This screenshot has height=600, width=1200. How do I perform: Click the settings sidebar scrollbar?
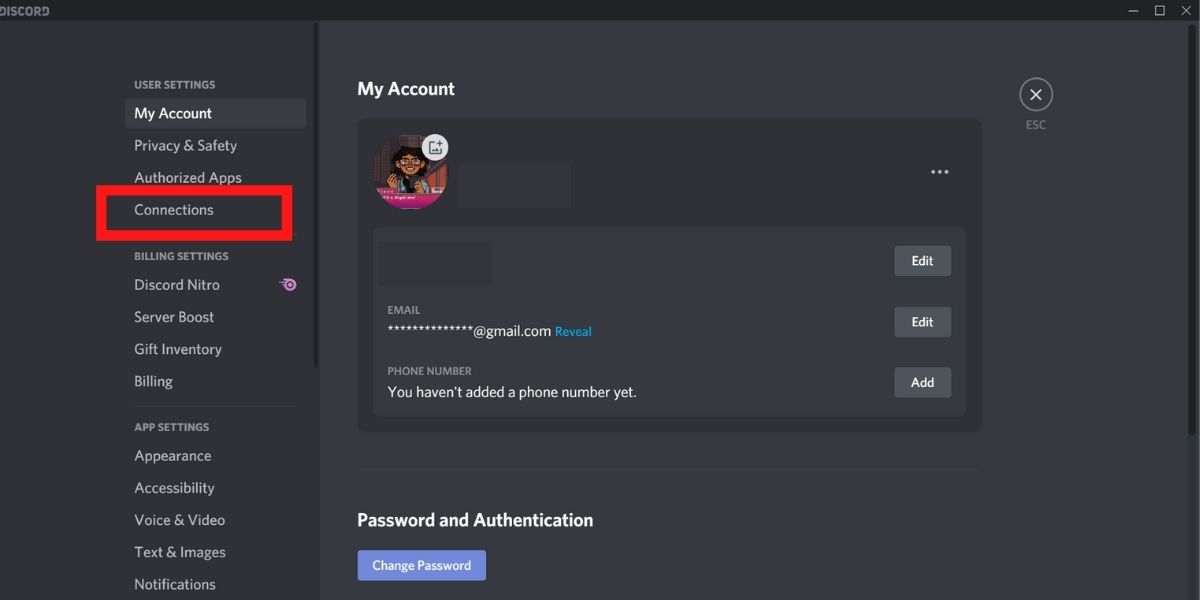(x=317, y=200)
